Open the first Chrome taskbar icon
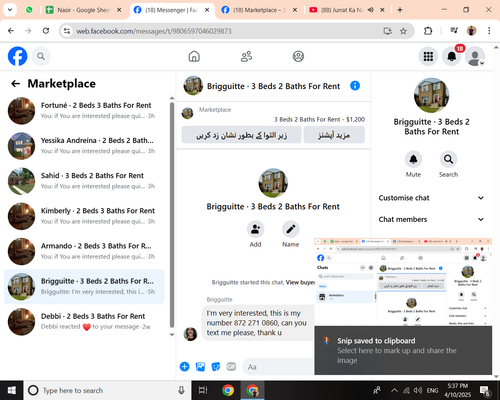Image resolution: width=500 pixels, height=400 pixels. point(228,390)
